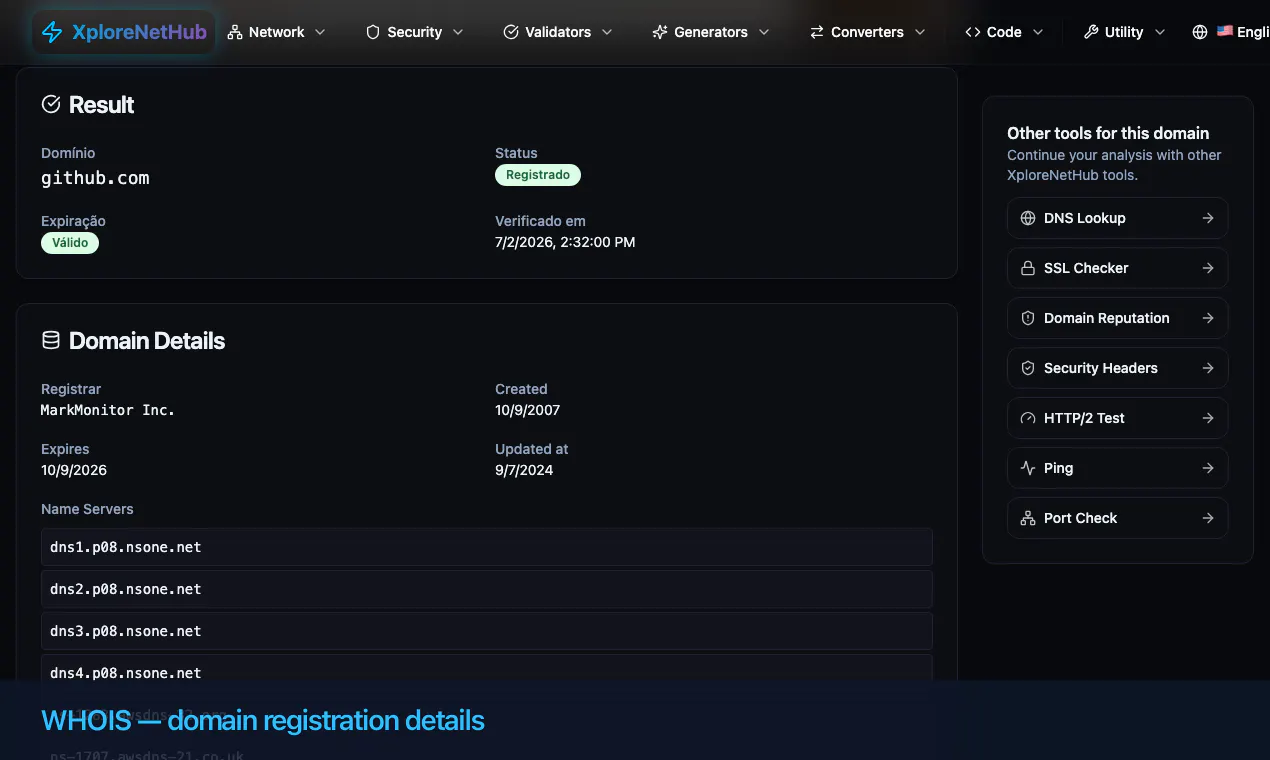Open the Converters menu
The width and height of the screenshot is (1270, 760).
coord(868,32)
